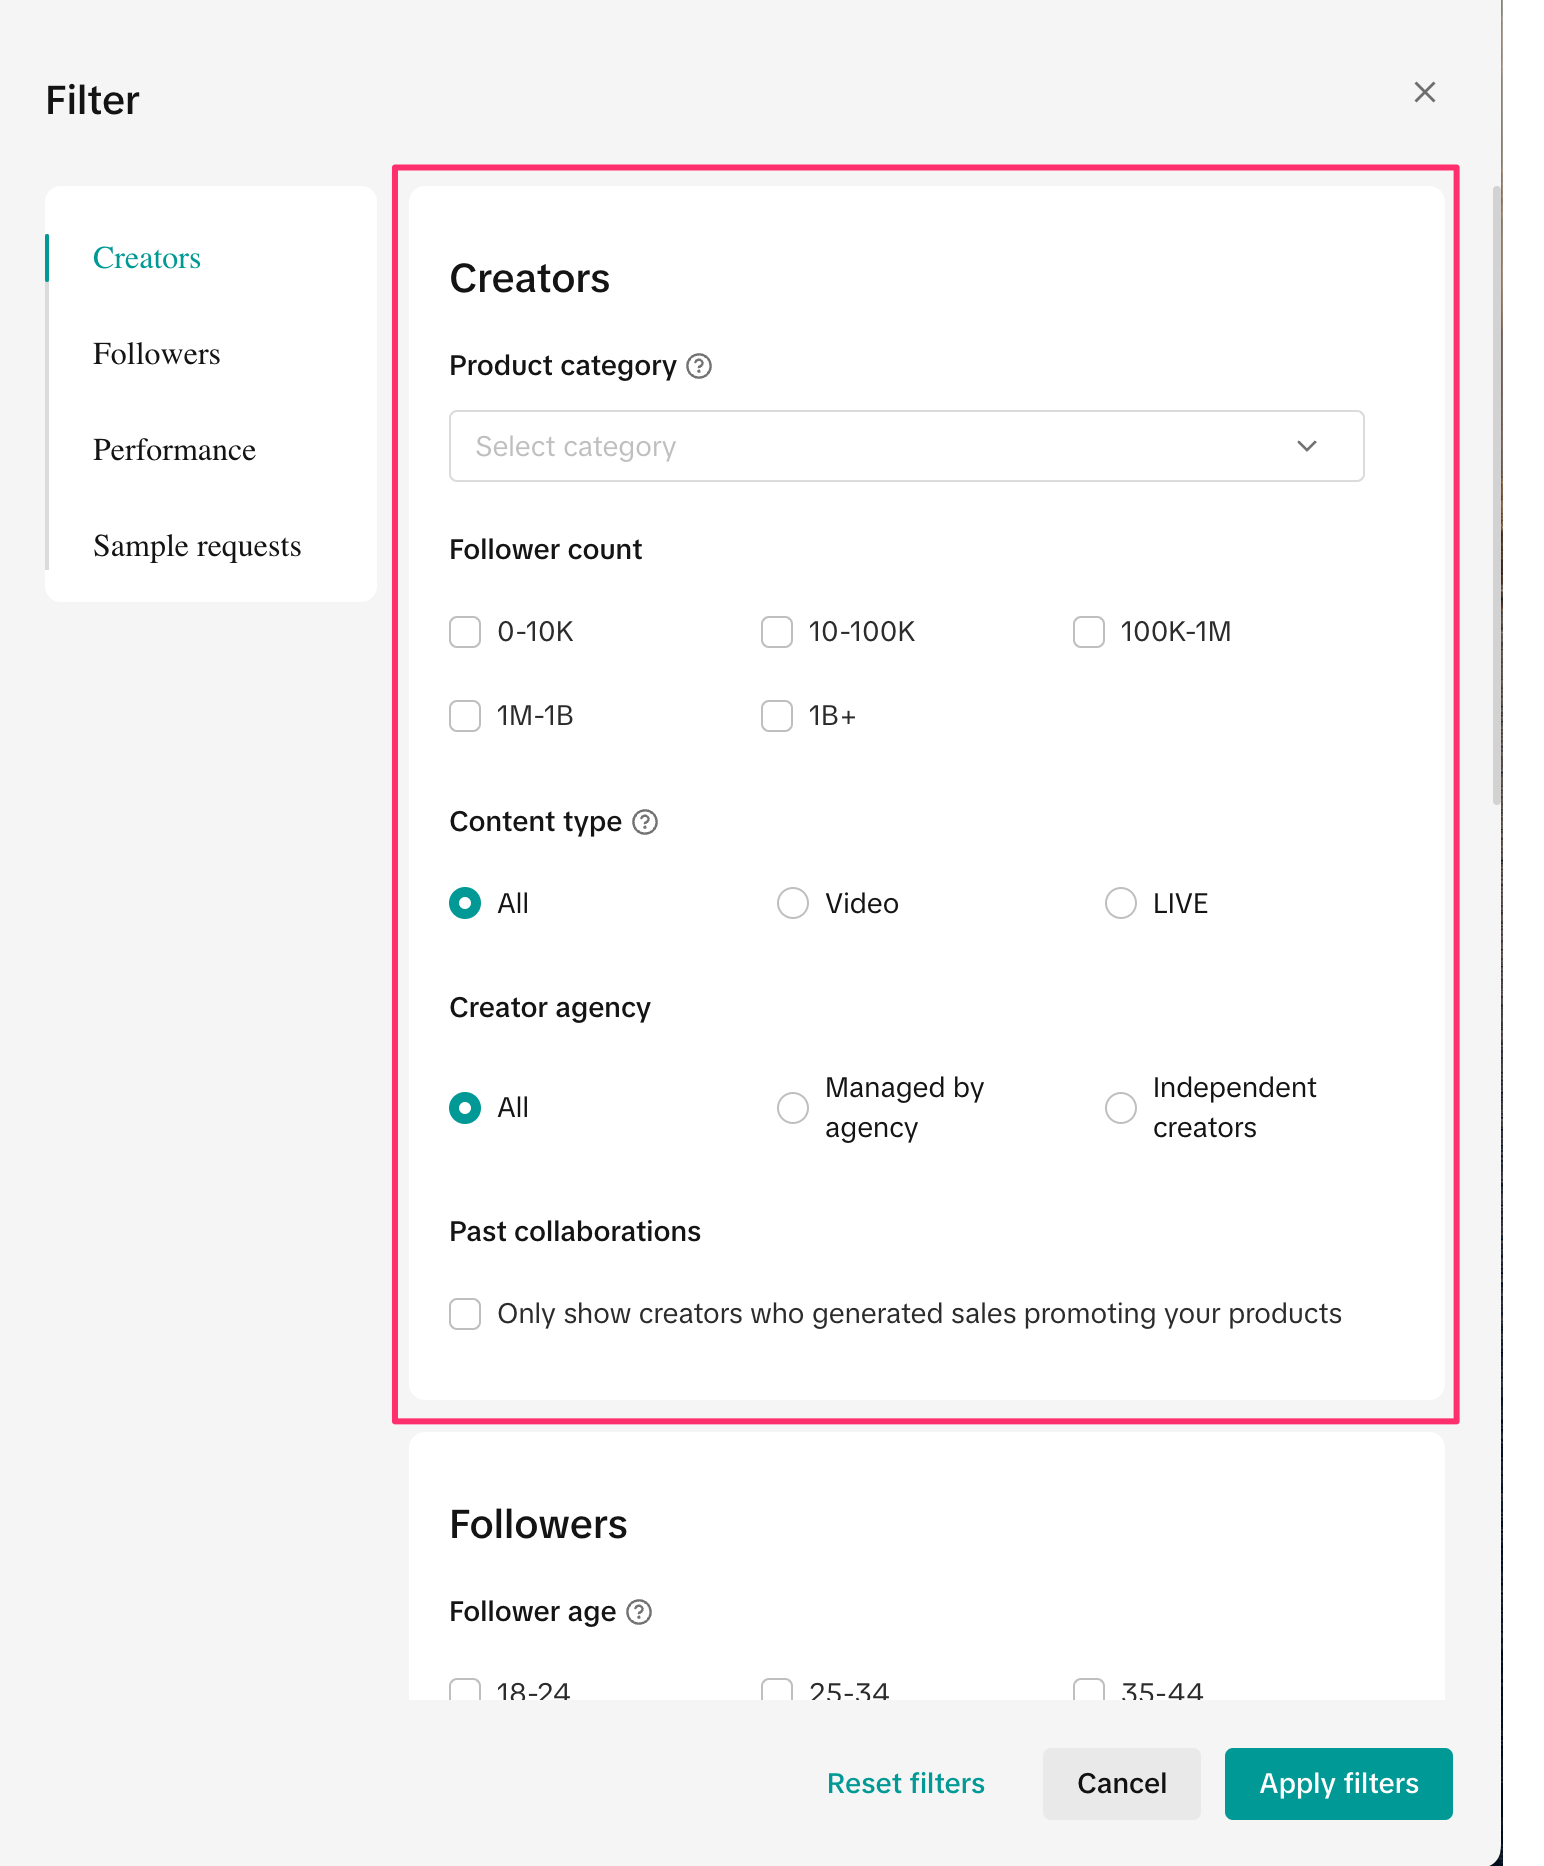Viewport: 1544px width, 1866px height.
Task: Click the Content type help icon
Action: click(645, 822)
